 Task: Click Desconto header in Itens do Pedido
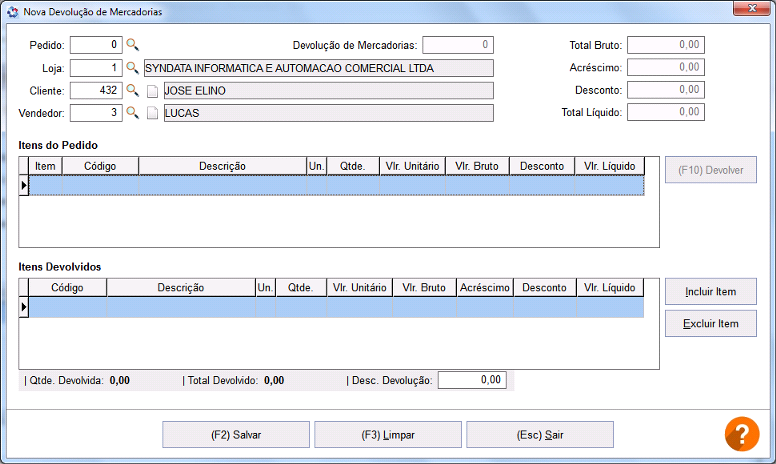tap(542, 166)
